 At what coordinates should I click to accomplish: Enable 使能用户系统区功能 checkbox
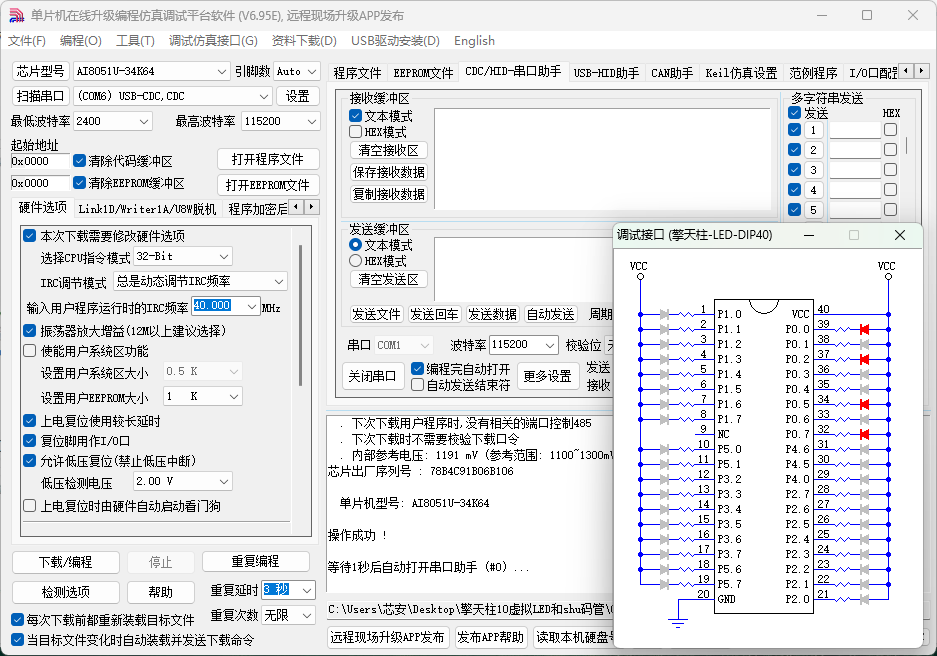[29, 351]
